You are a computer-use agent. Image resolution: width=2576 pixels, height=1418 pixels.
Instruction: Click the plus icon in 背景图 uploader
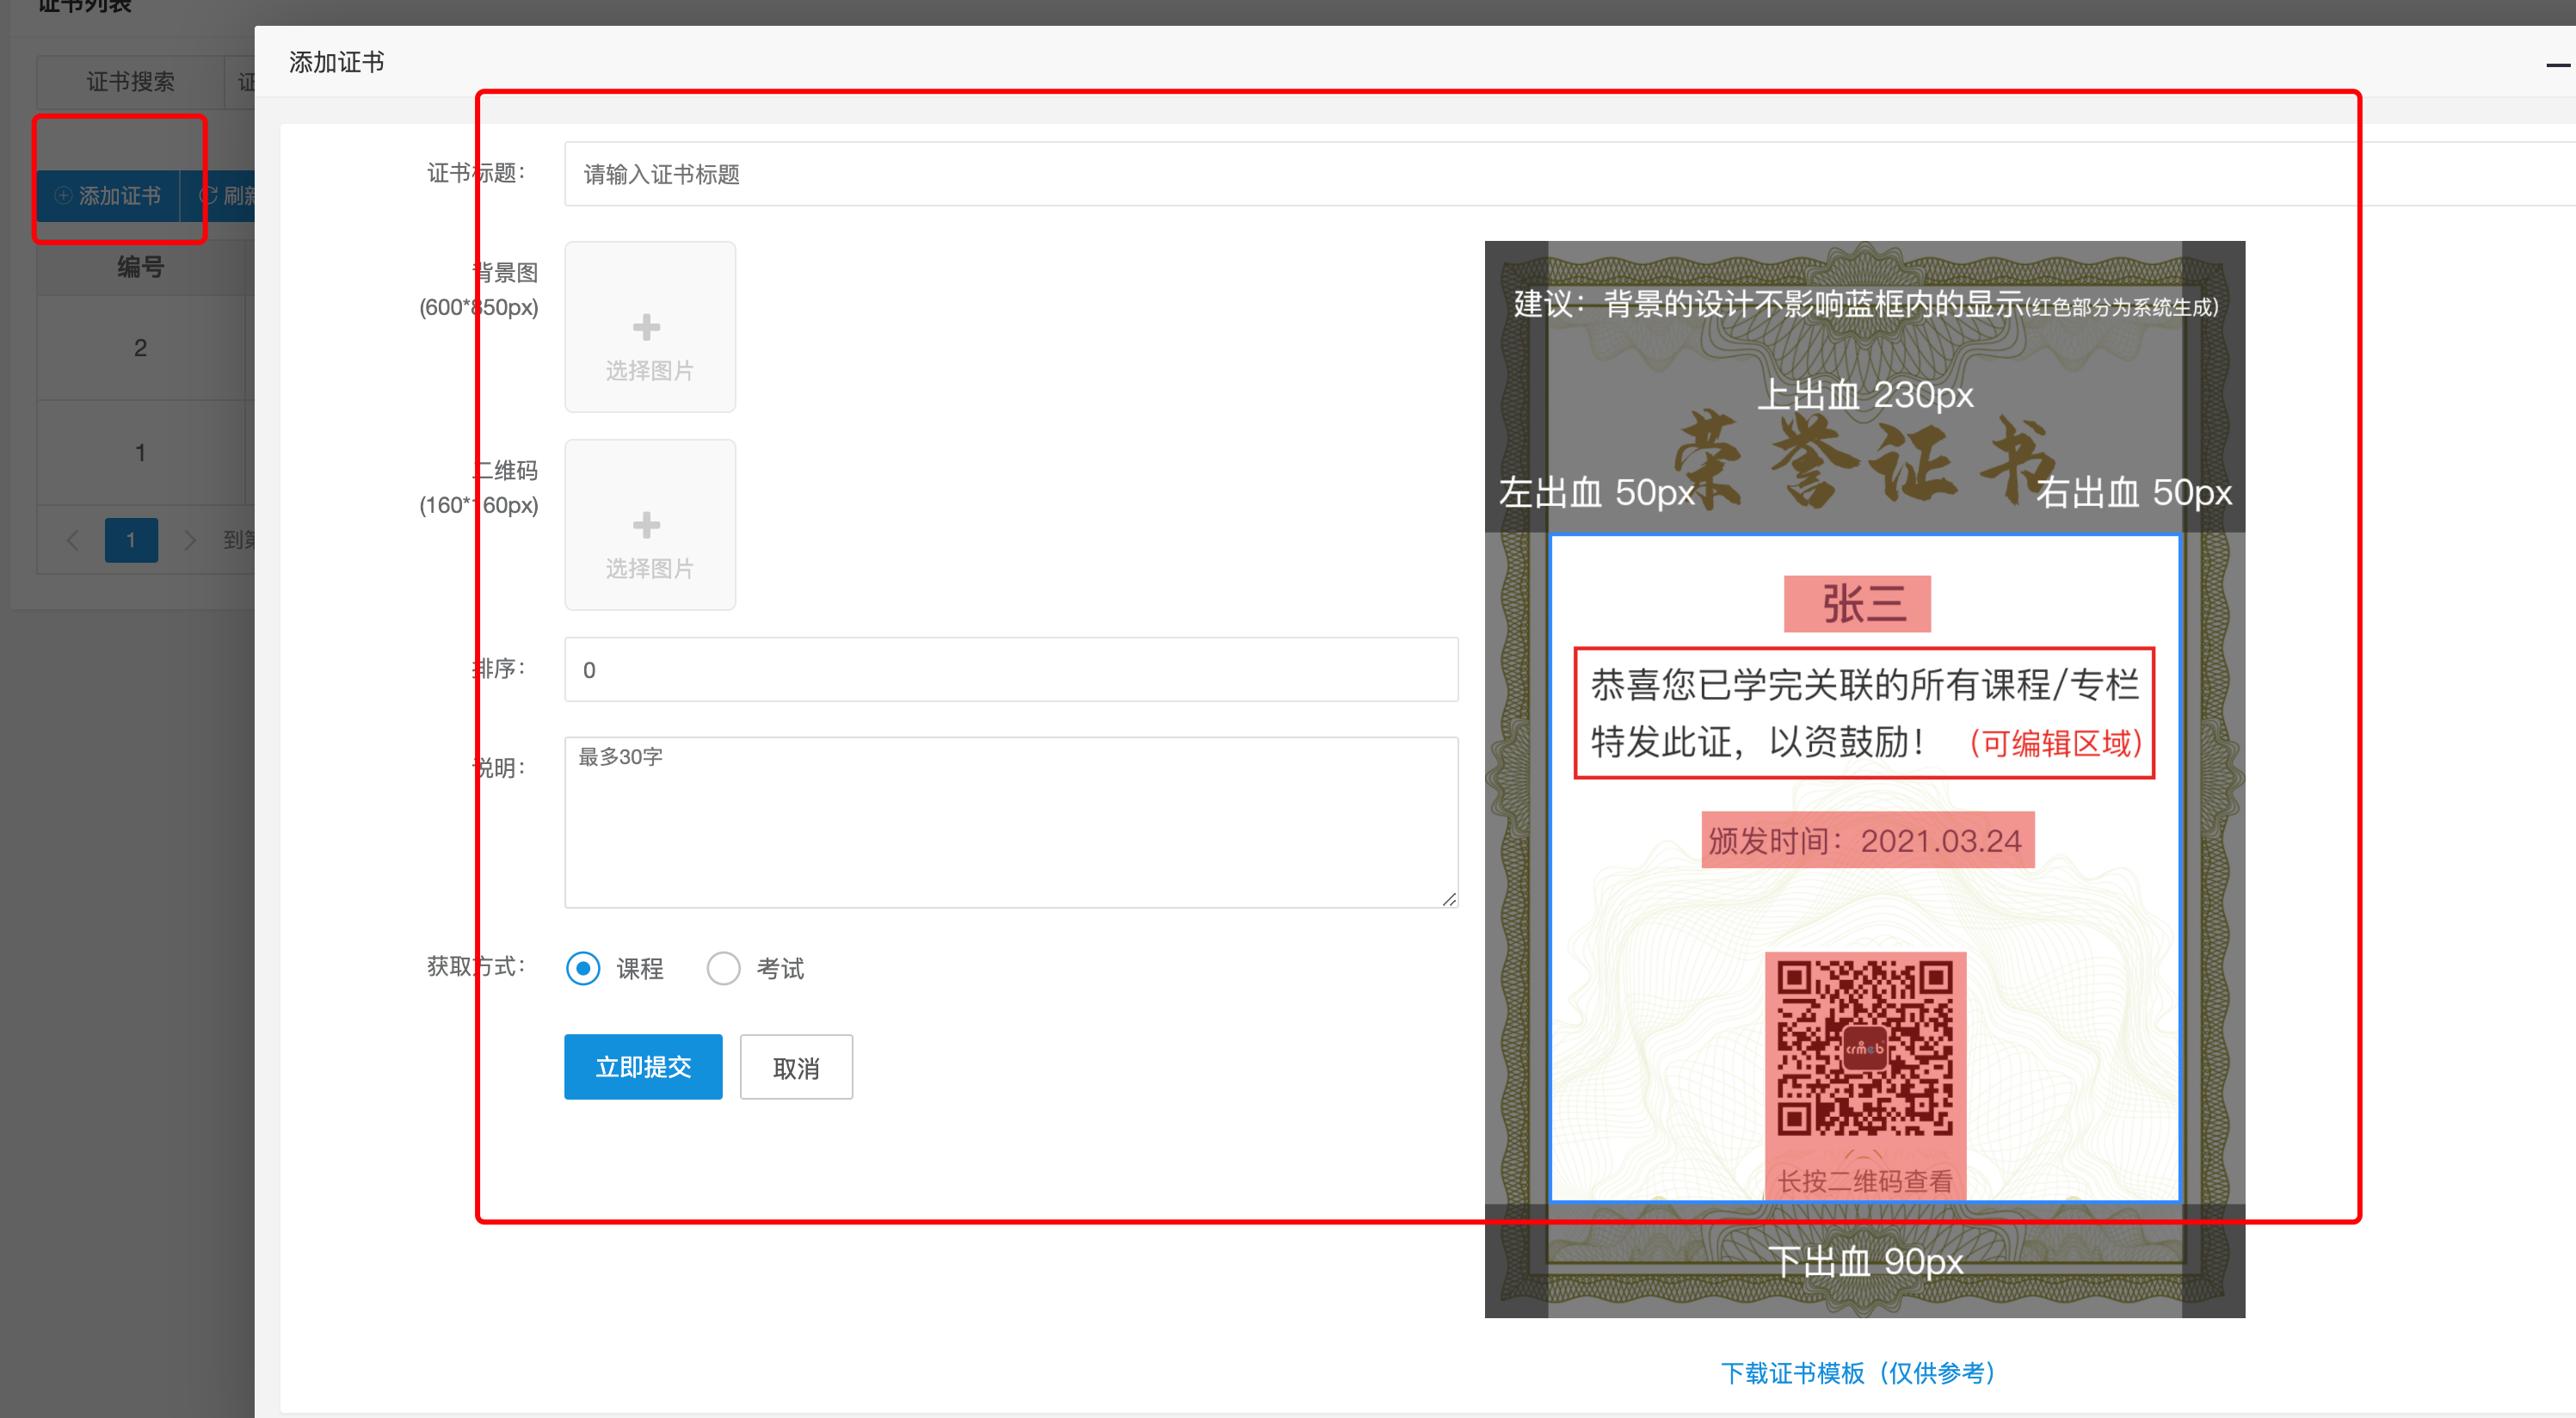point(647,327)
